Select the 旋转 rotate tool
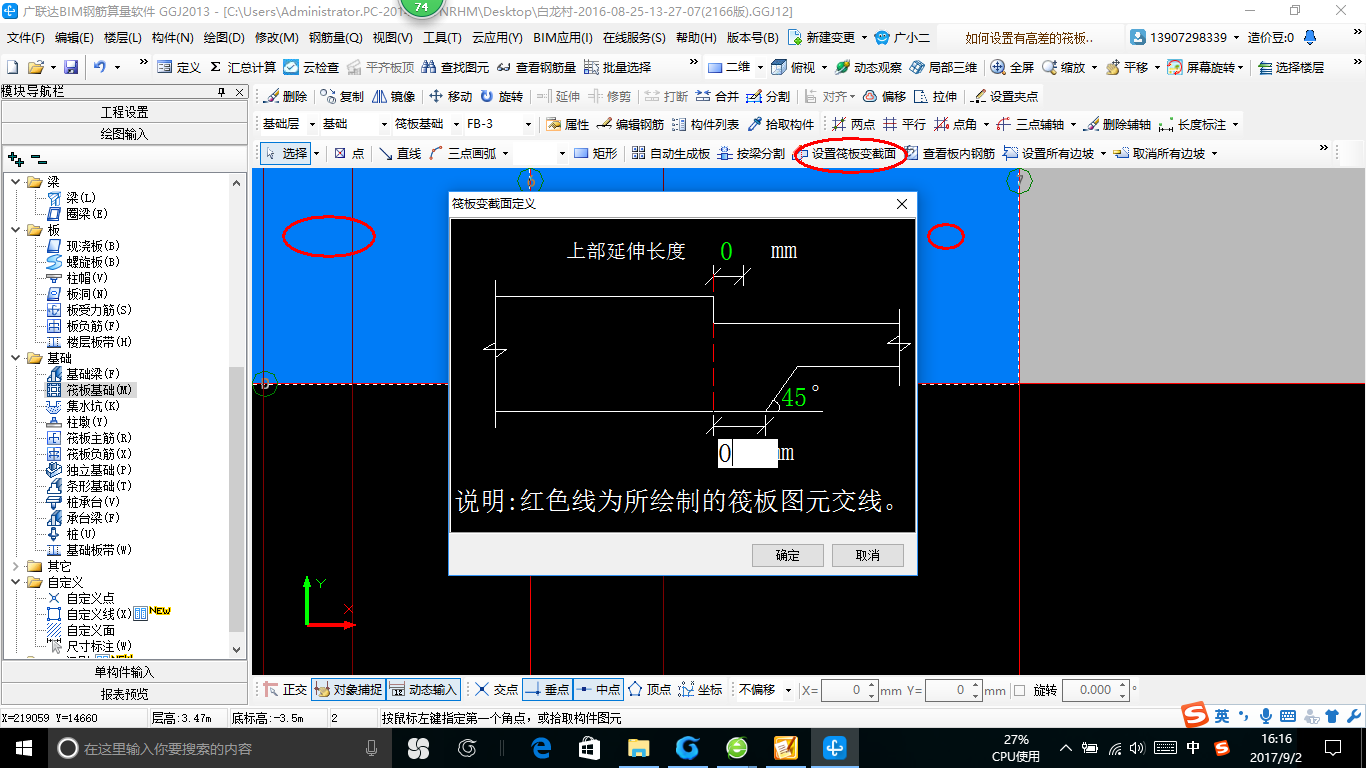This screenshot has width=1366, height=768. 501,97
